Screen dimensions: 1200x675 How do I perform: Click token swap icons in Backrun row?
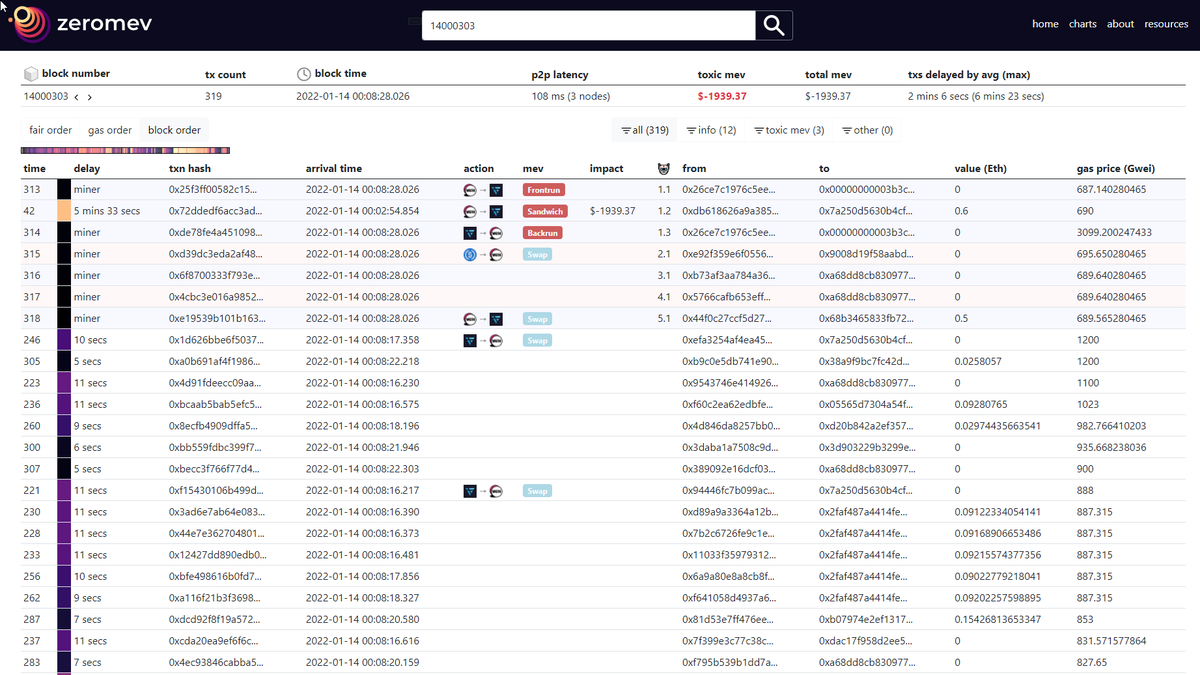point(482,233)
